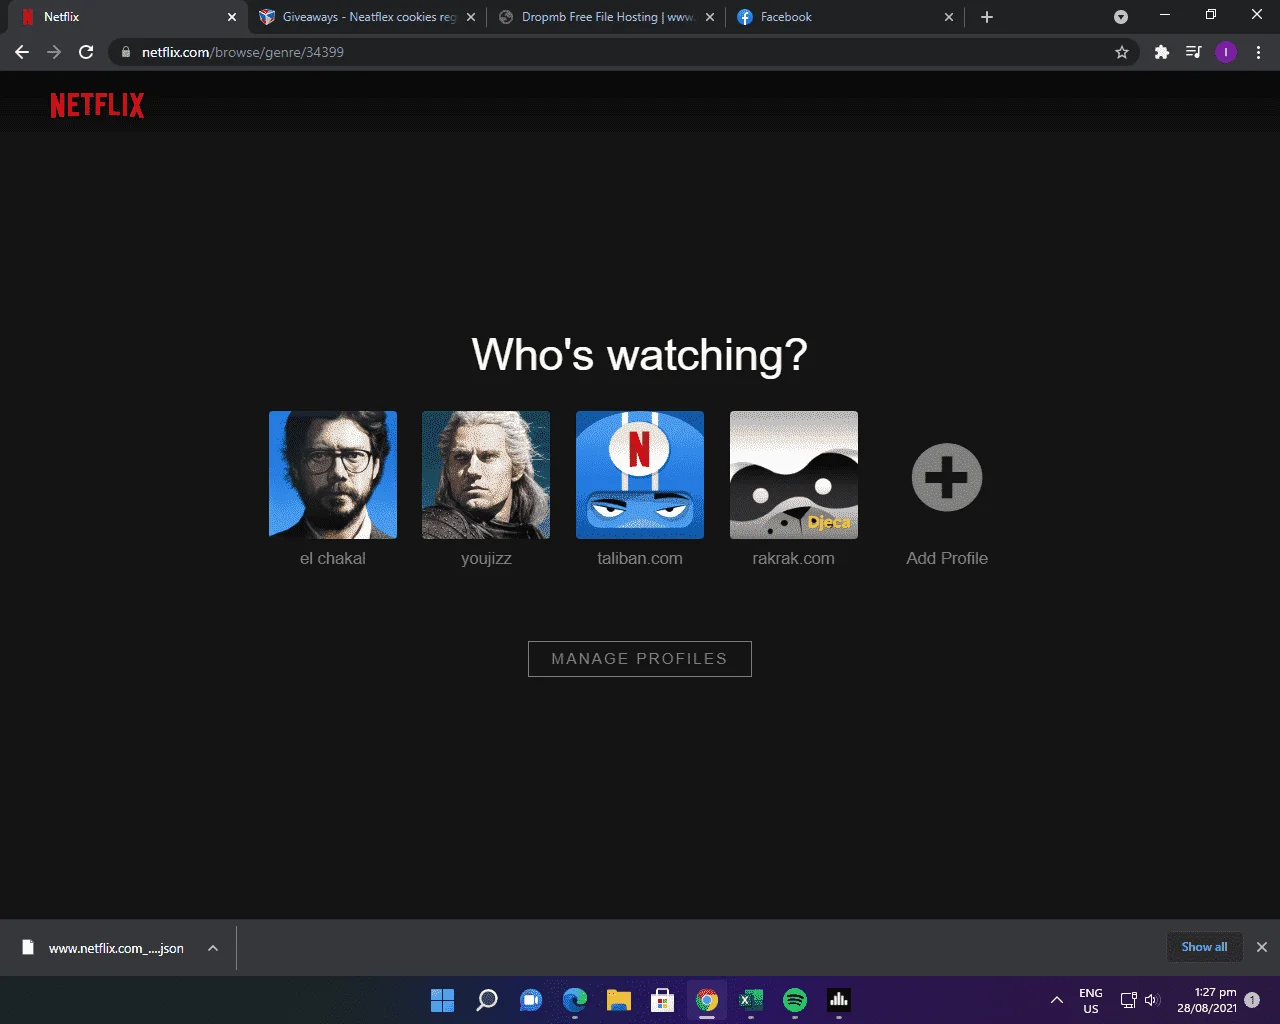
Task: Open taskbar Search
Action: point(487,1000)
